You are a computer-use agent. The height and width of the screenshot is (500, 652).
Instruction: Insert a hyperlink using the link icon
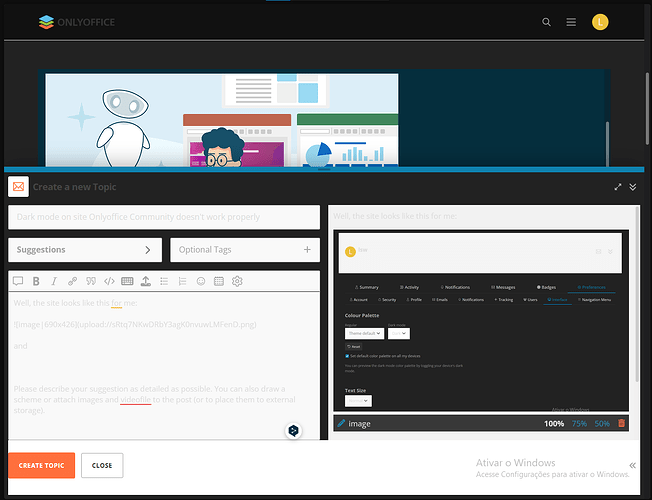coord(73,281)
